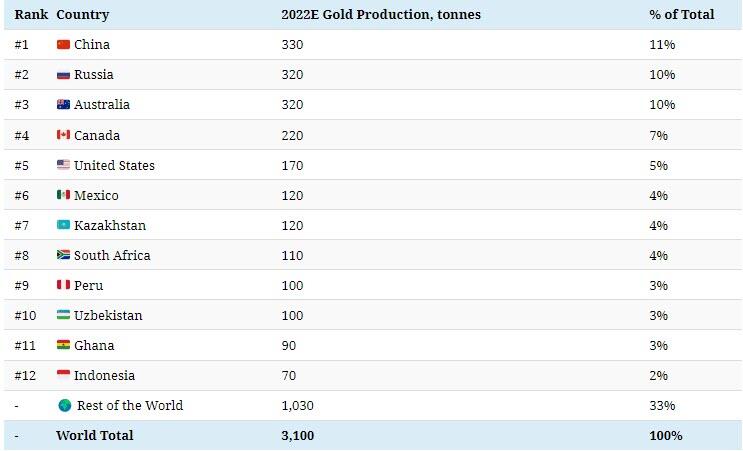Click the % of Total column header

tap(681, 15)
